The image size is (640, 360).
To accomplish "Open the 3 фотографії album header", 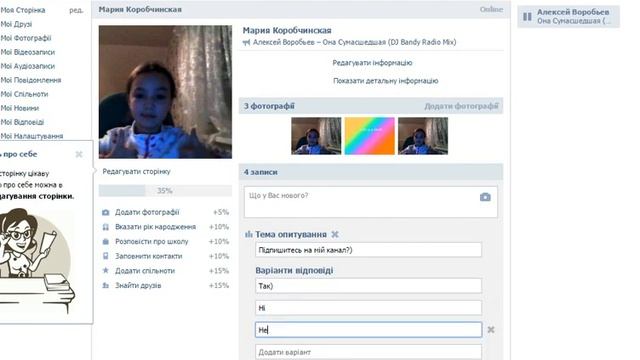I will click(x=269, y=106).
